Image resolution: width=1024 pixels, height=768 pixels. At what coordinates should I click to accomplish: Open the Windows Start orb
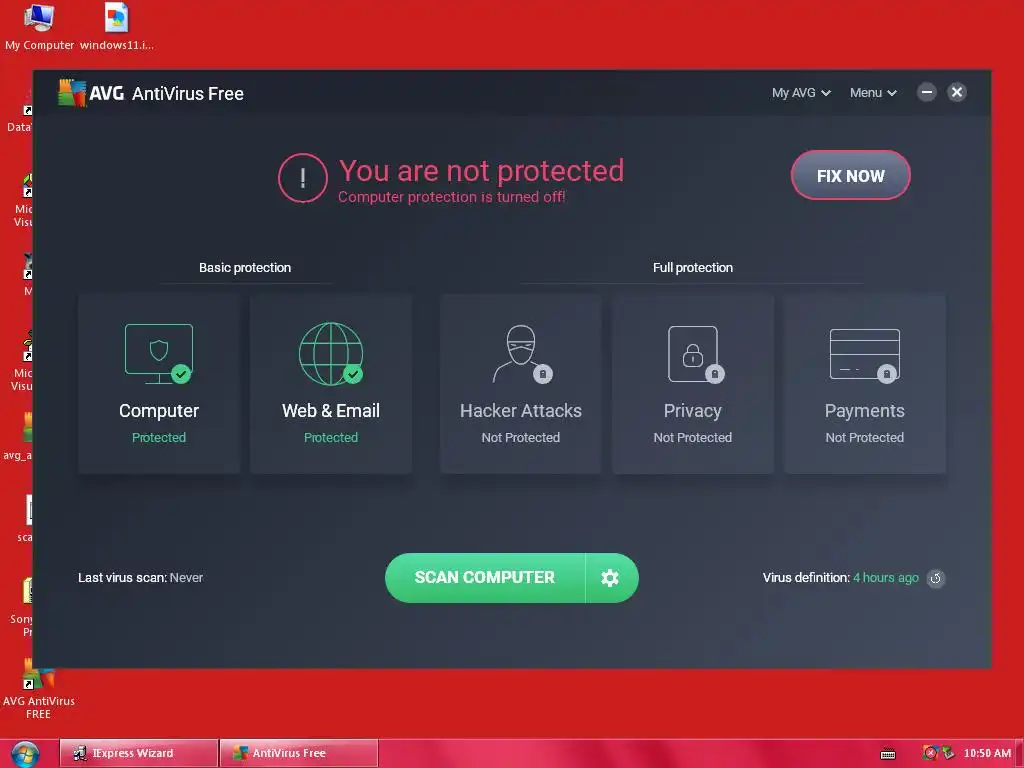[25, 754]
